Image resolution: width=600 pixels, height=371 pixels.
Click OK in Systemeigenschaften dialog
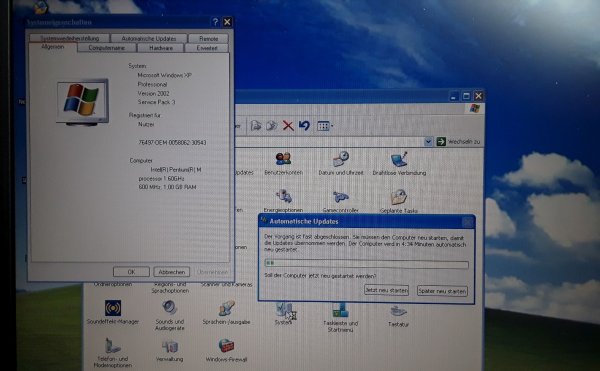tap(131, 272)
